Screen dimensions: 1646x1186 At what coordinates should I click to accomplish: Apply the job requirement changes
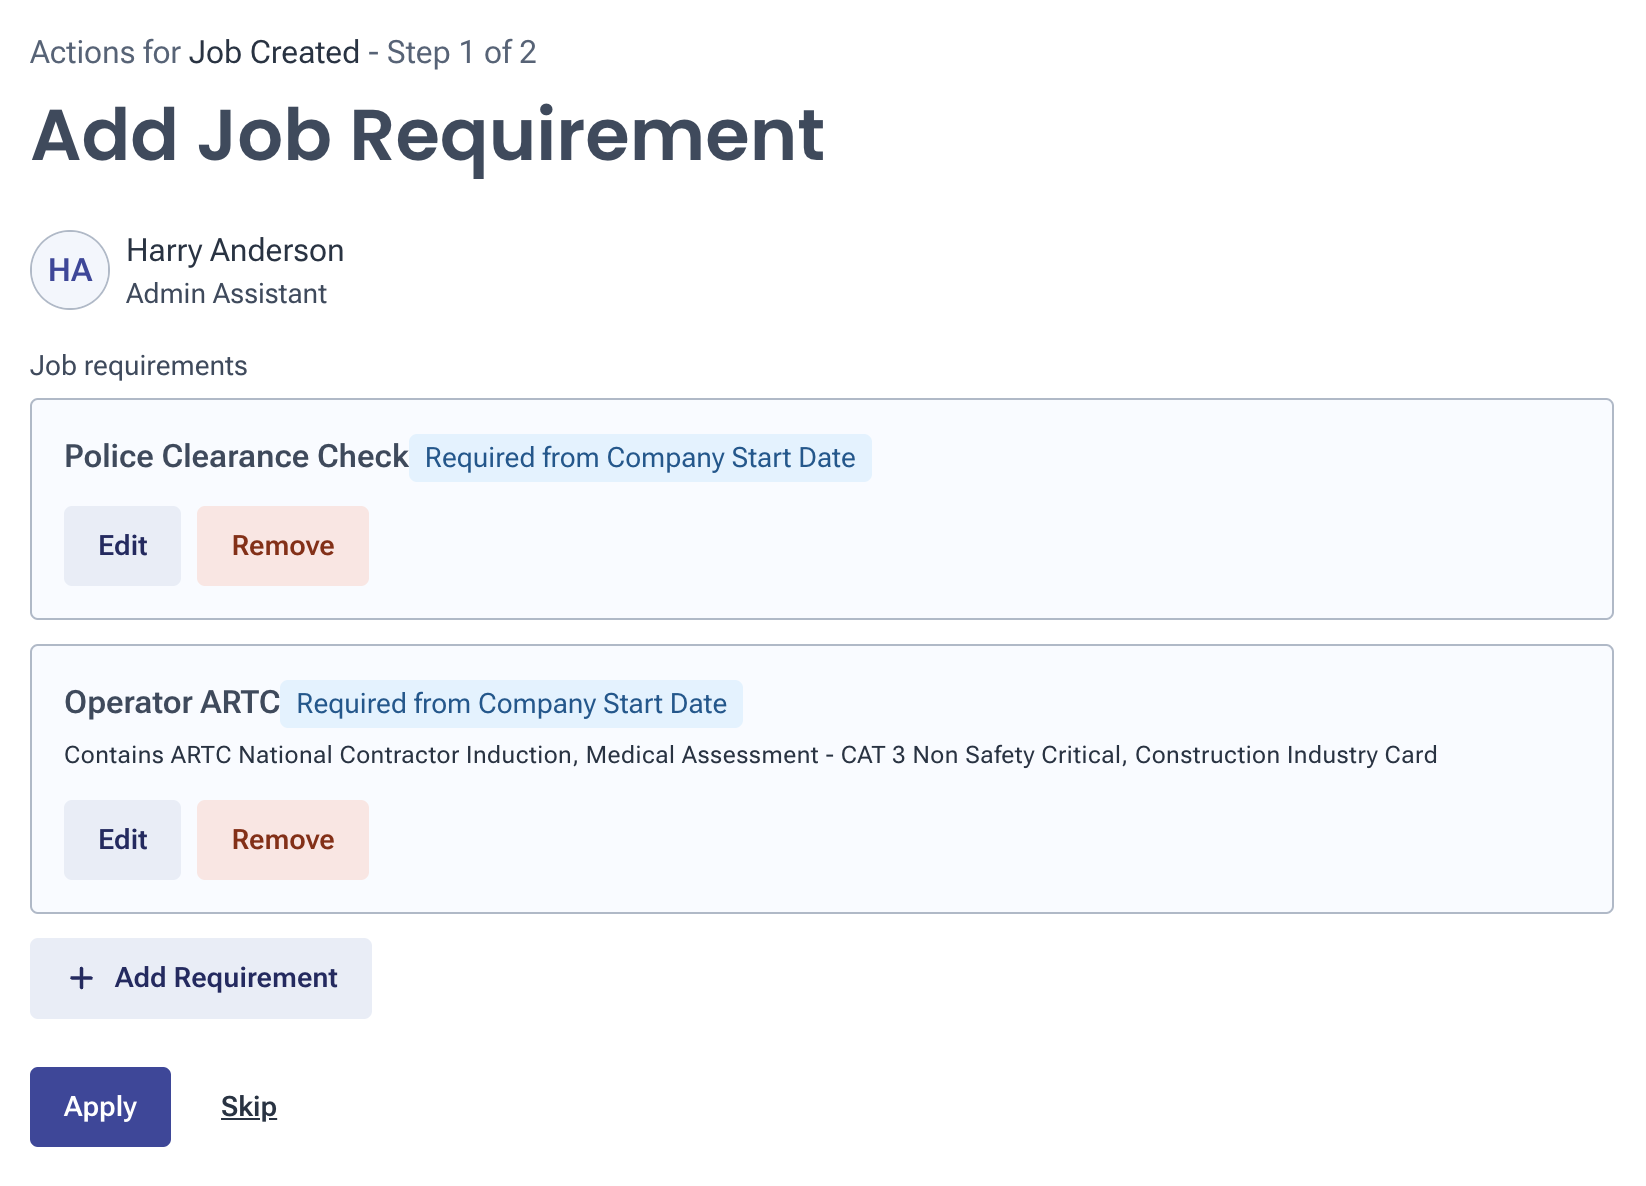coord(100,1107)
